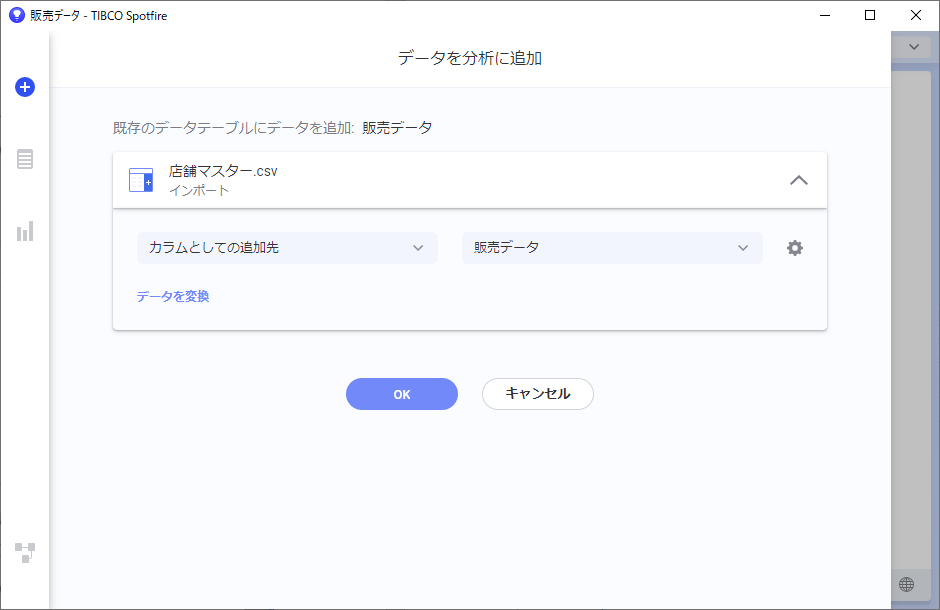Open the カラムとしての追加先 dropdown
Viewport: 940px width, 610px height.
coord(287,247)
